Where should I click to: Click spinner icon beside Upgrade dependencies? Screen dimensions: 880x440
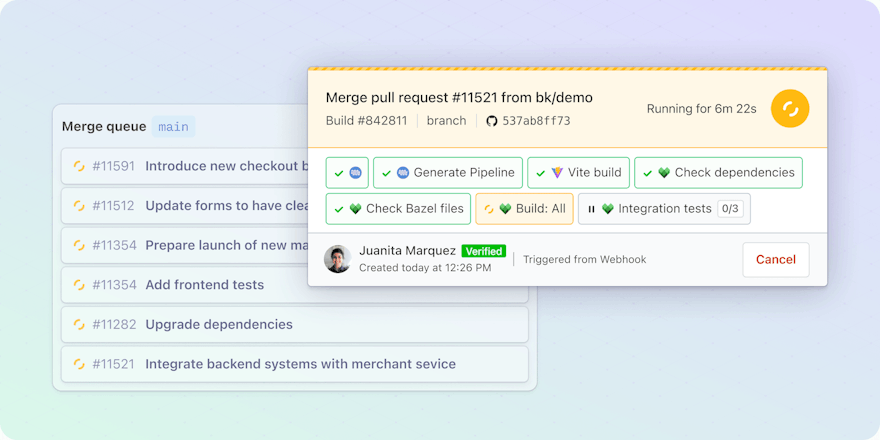tap(79, 325)
